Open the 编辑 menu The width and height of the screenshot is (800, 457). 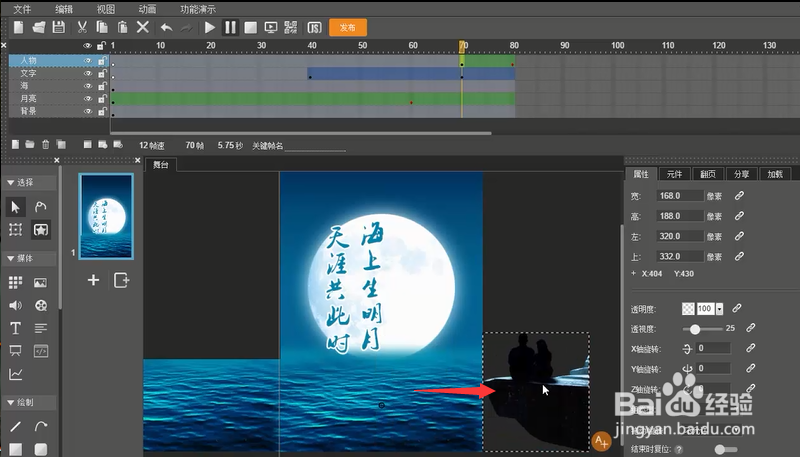[64, 9]
